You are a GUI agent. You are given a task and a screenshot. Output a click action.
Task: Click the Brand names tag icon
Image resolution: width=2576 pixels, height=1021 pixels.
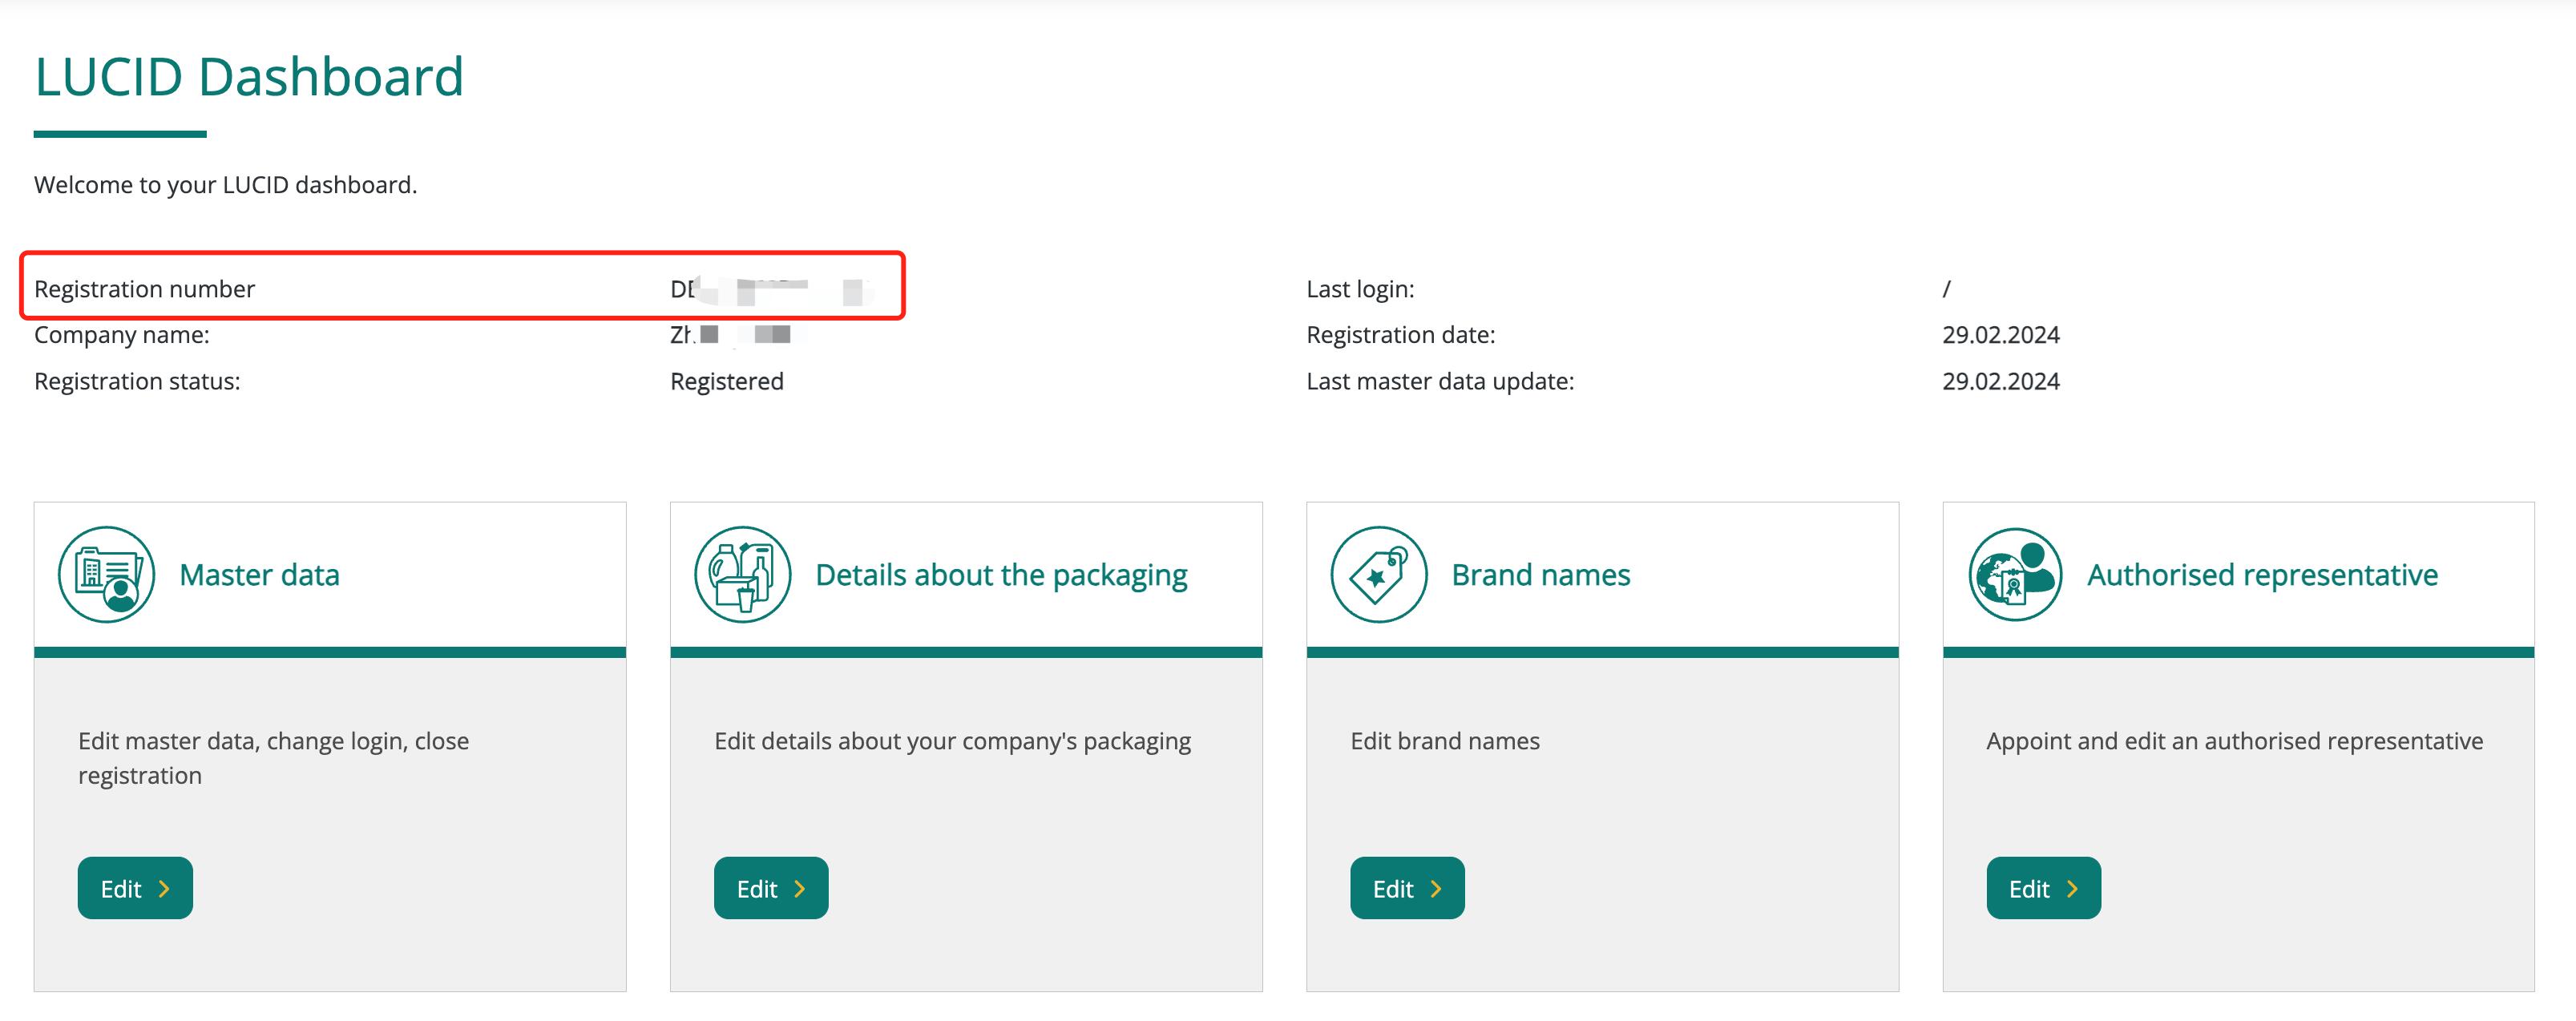click(x=1378, y=575)
